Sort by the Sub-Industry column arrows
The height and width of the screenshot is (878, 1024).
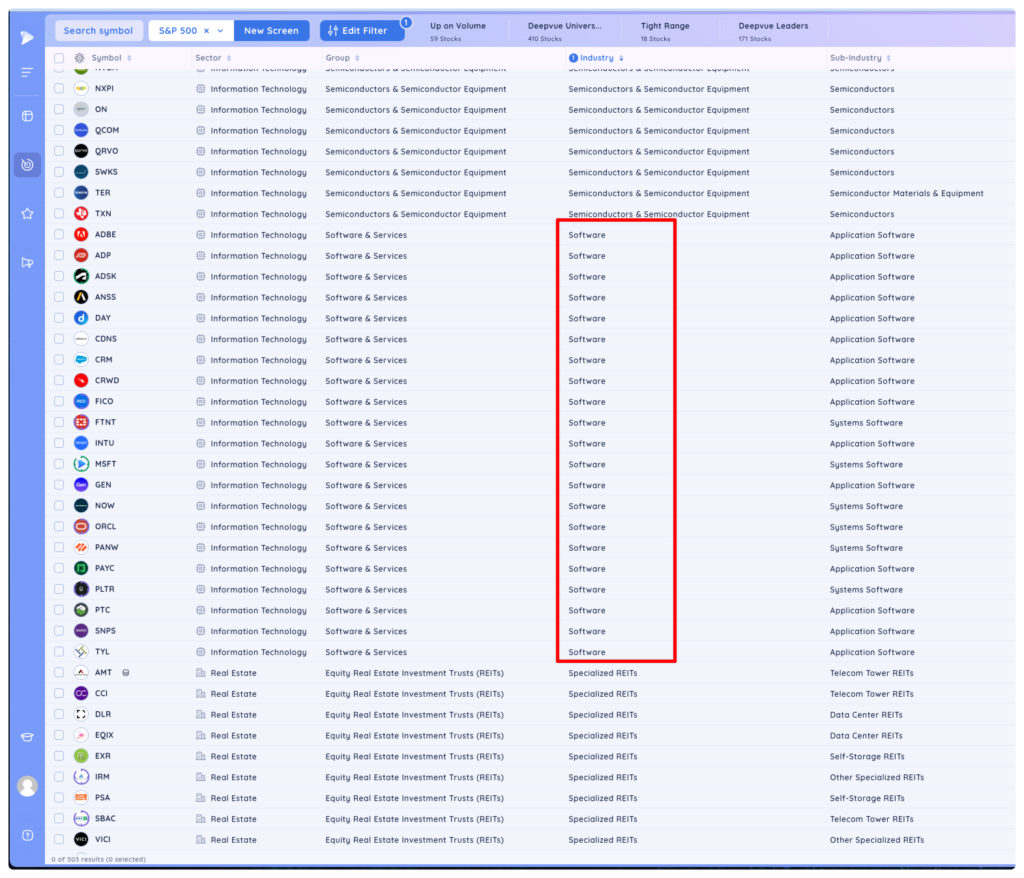pos(889,58)
